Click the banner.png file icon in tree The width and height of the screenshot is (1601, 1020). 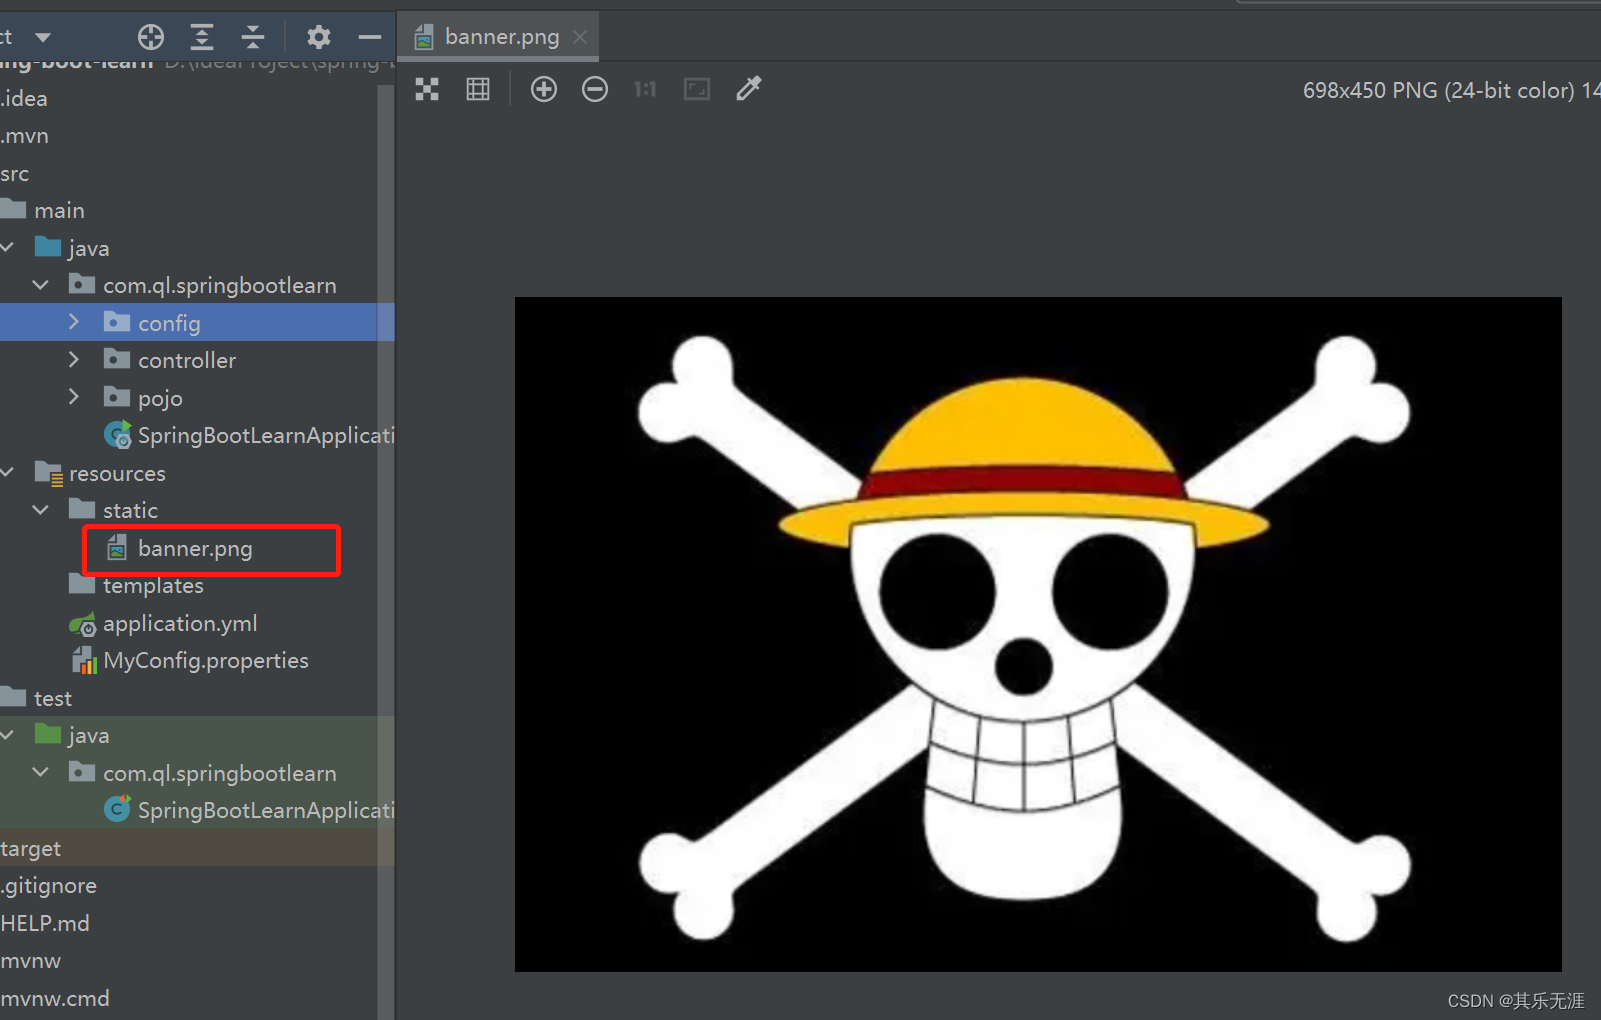[x=117, y=547]
